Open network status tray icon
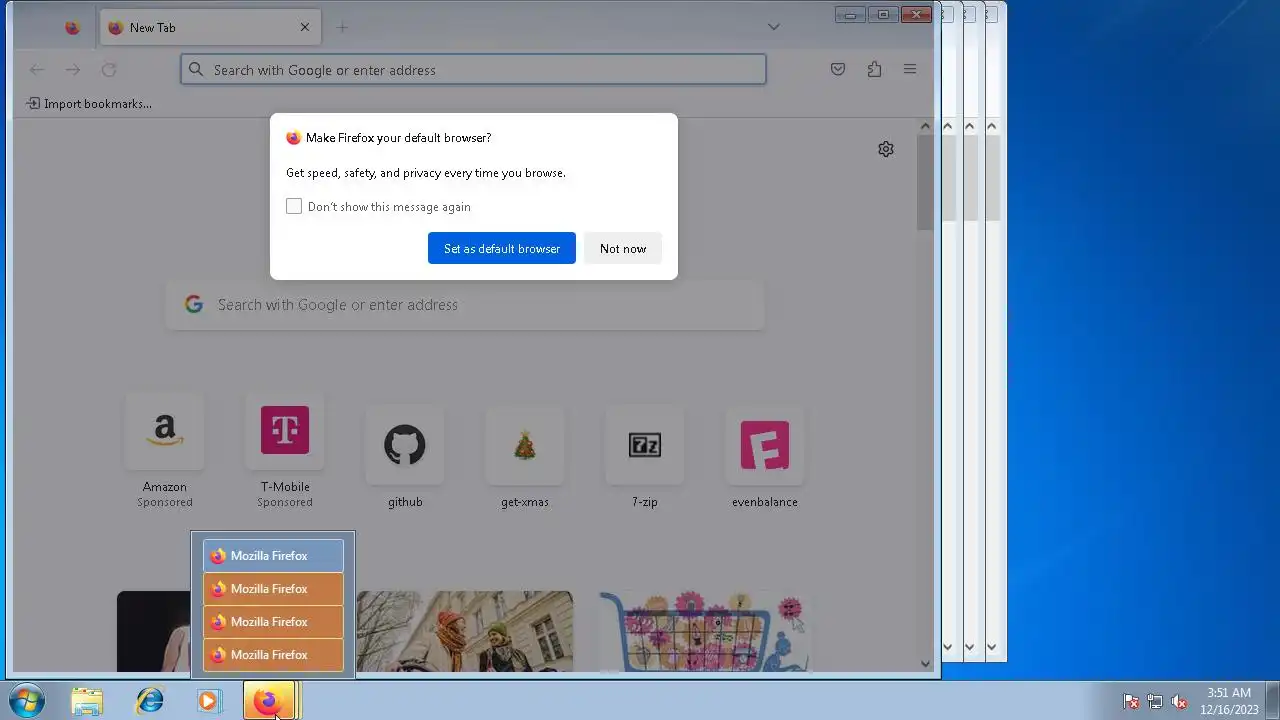Image resolution: width=1280 pixels, height=720 pixels. pyautogui.click(x=1155, y=702)
